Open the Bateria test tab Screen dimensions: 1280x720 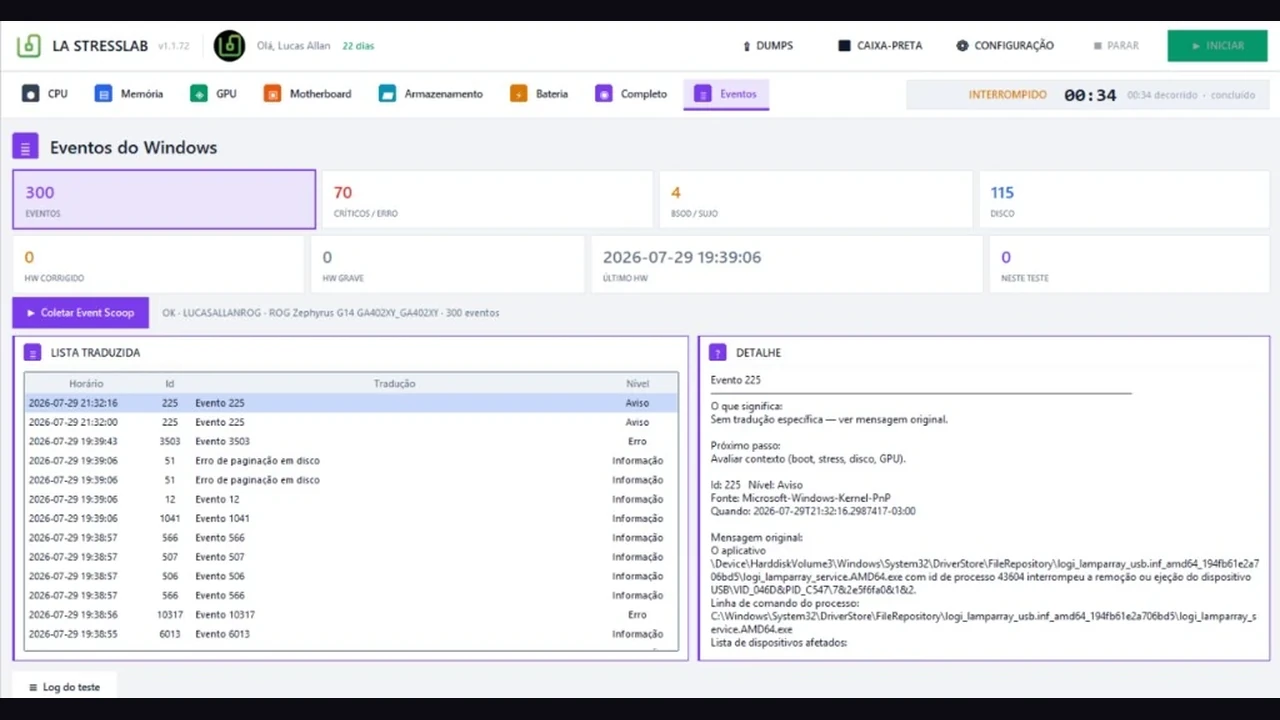point(539,94)
